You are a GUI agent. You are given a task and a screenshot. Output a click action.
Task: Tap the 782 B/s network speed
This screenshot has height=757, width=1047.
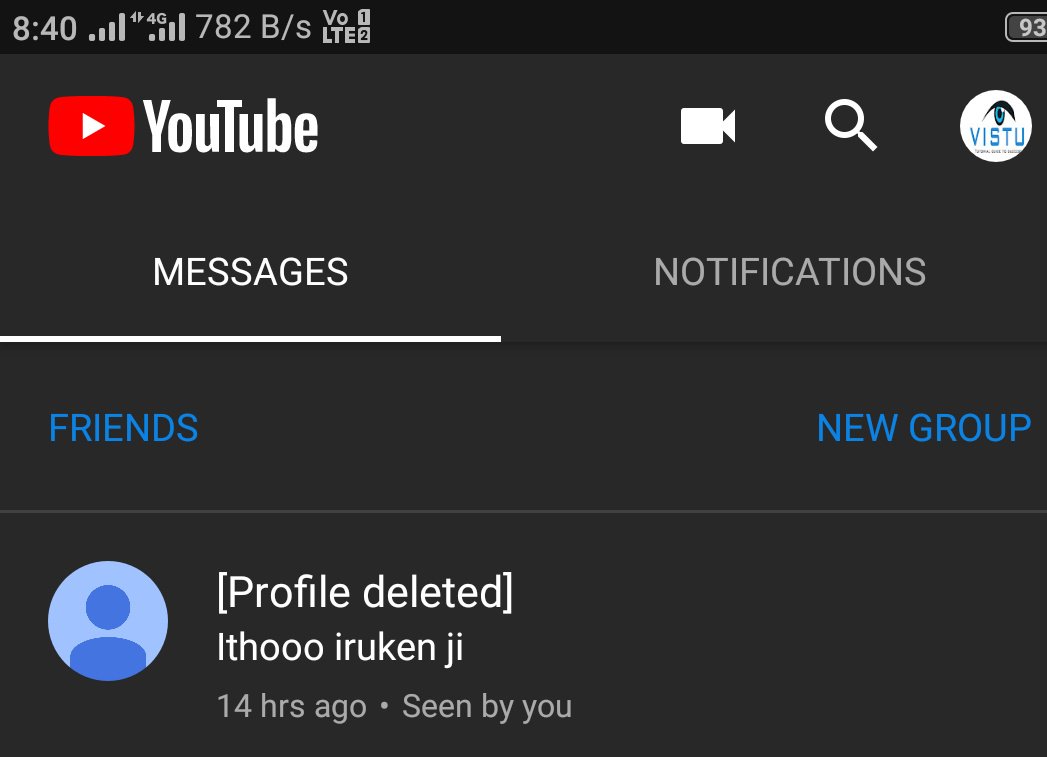click(254, 27)
